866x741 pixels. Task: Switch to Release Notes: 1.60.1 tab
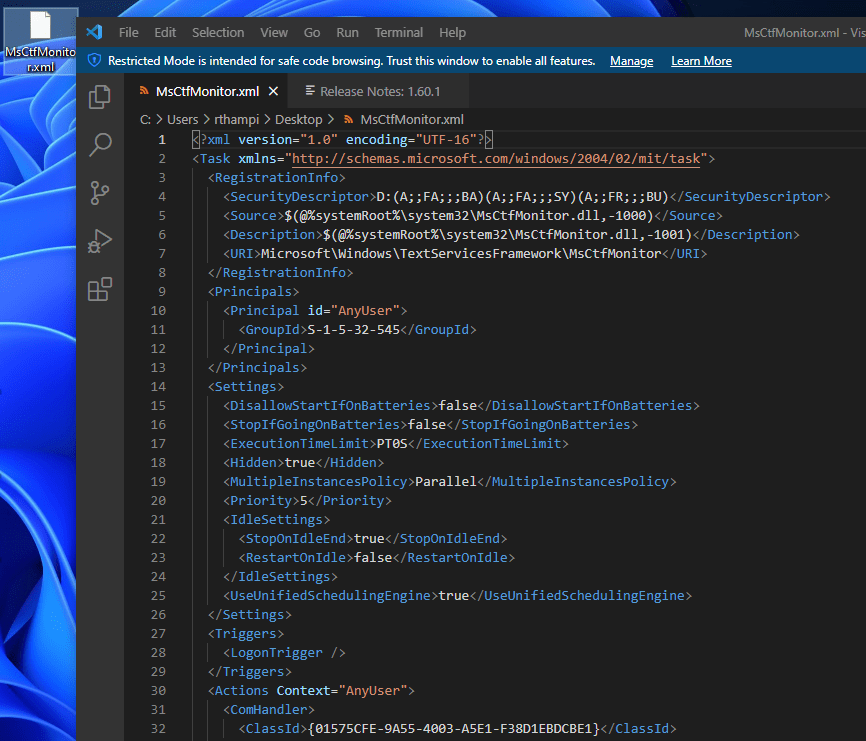(380, 92)
